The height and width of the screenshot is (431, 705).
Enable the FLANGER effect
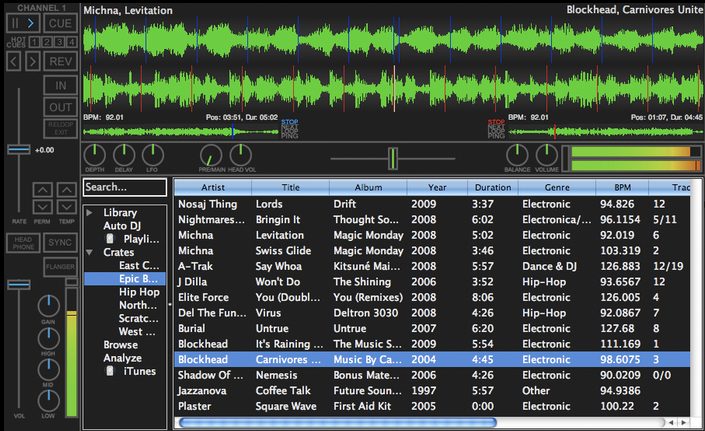60,266
